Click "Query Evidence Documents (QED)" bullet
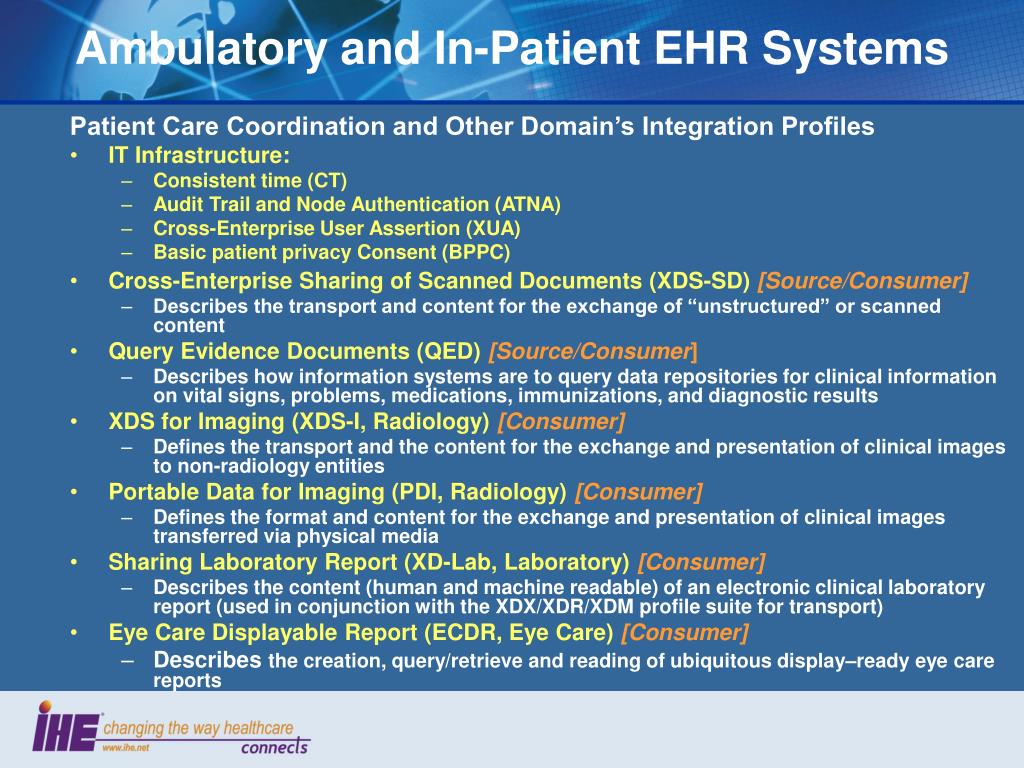This screenshot has height=768, width=1024. (x=295, y=351)
